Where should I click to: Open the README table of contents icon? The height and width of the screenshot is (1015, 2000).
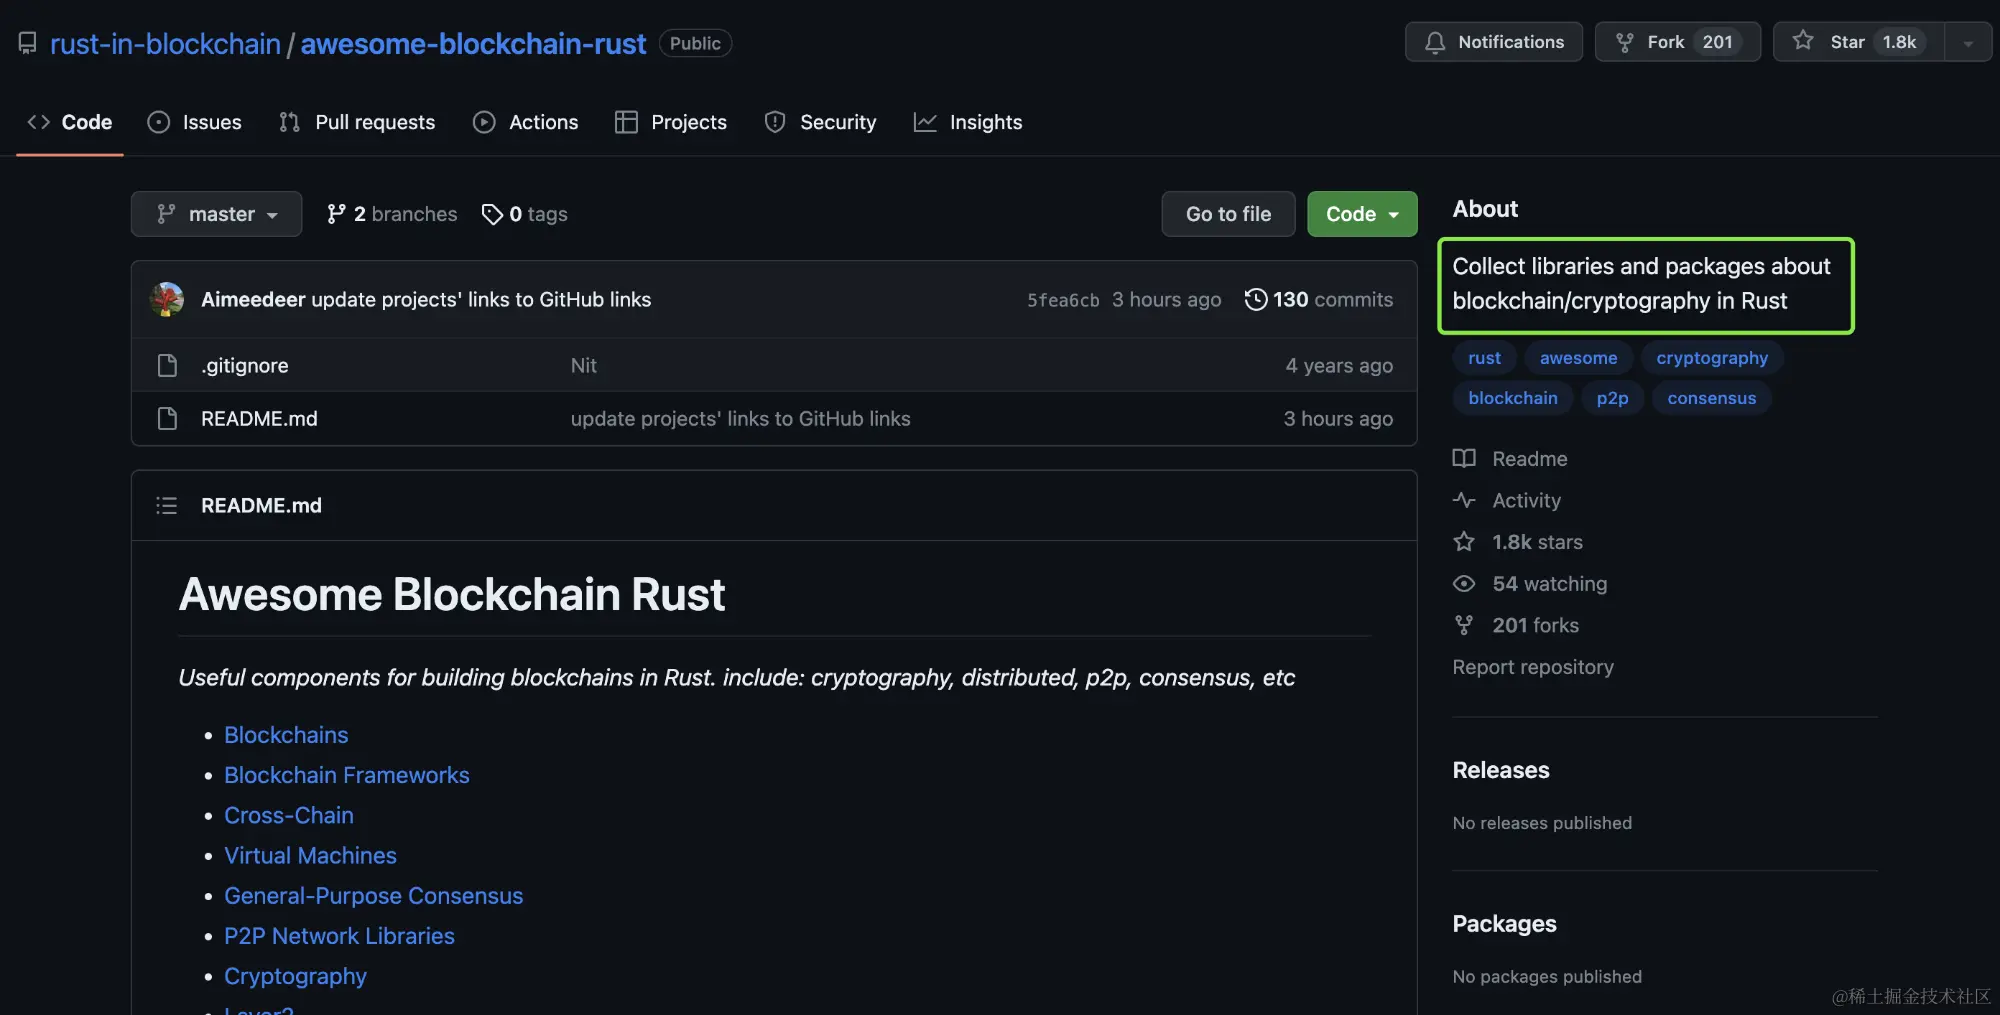point(167,505)
